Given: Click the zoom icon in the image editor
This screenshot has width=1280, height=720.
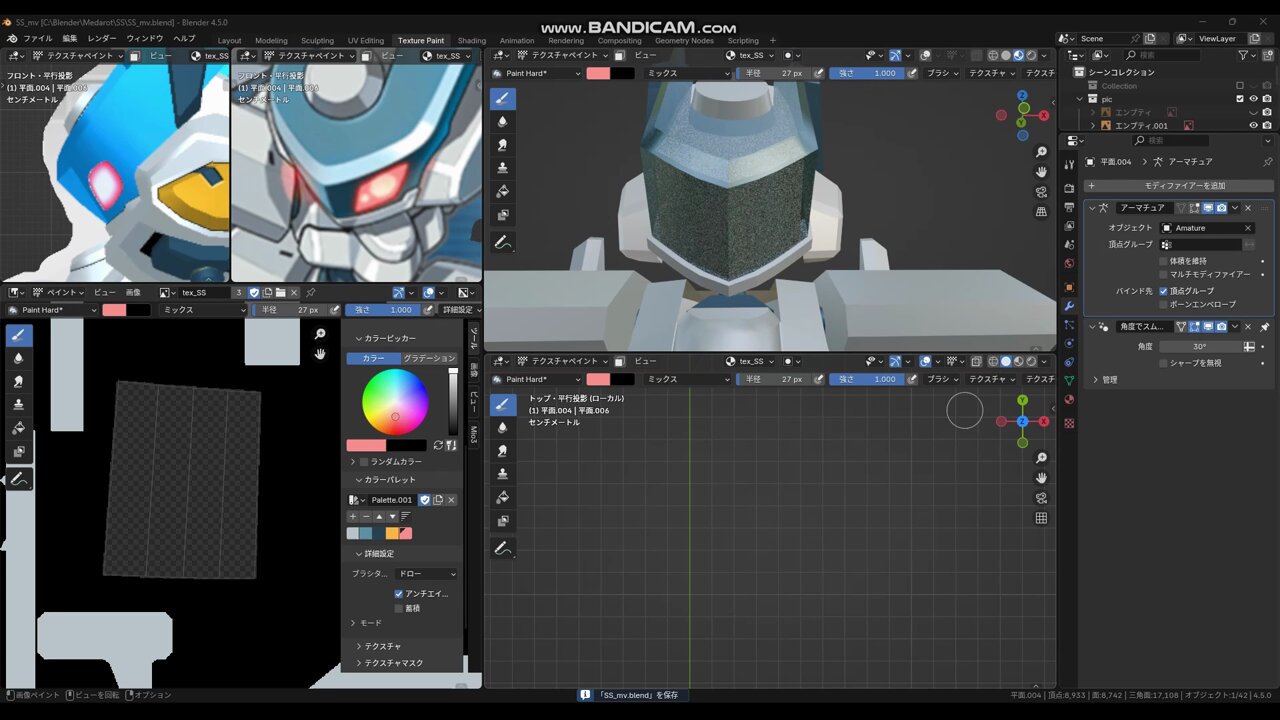Looking at the screenshot, I should point(320,334).
